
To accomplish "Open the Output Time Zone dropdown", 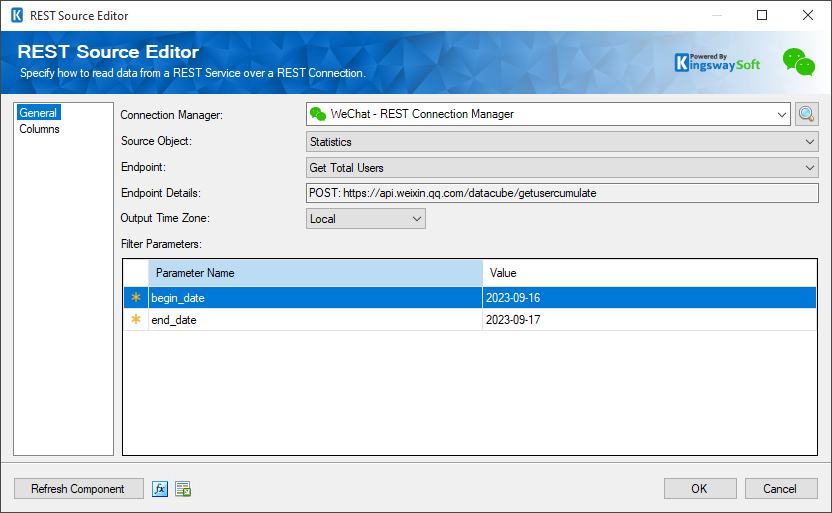I will coord(366,219).
